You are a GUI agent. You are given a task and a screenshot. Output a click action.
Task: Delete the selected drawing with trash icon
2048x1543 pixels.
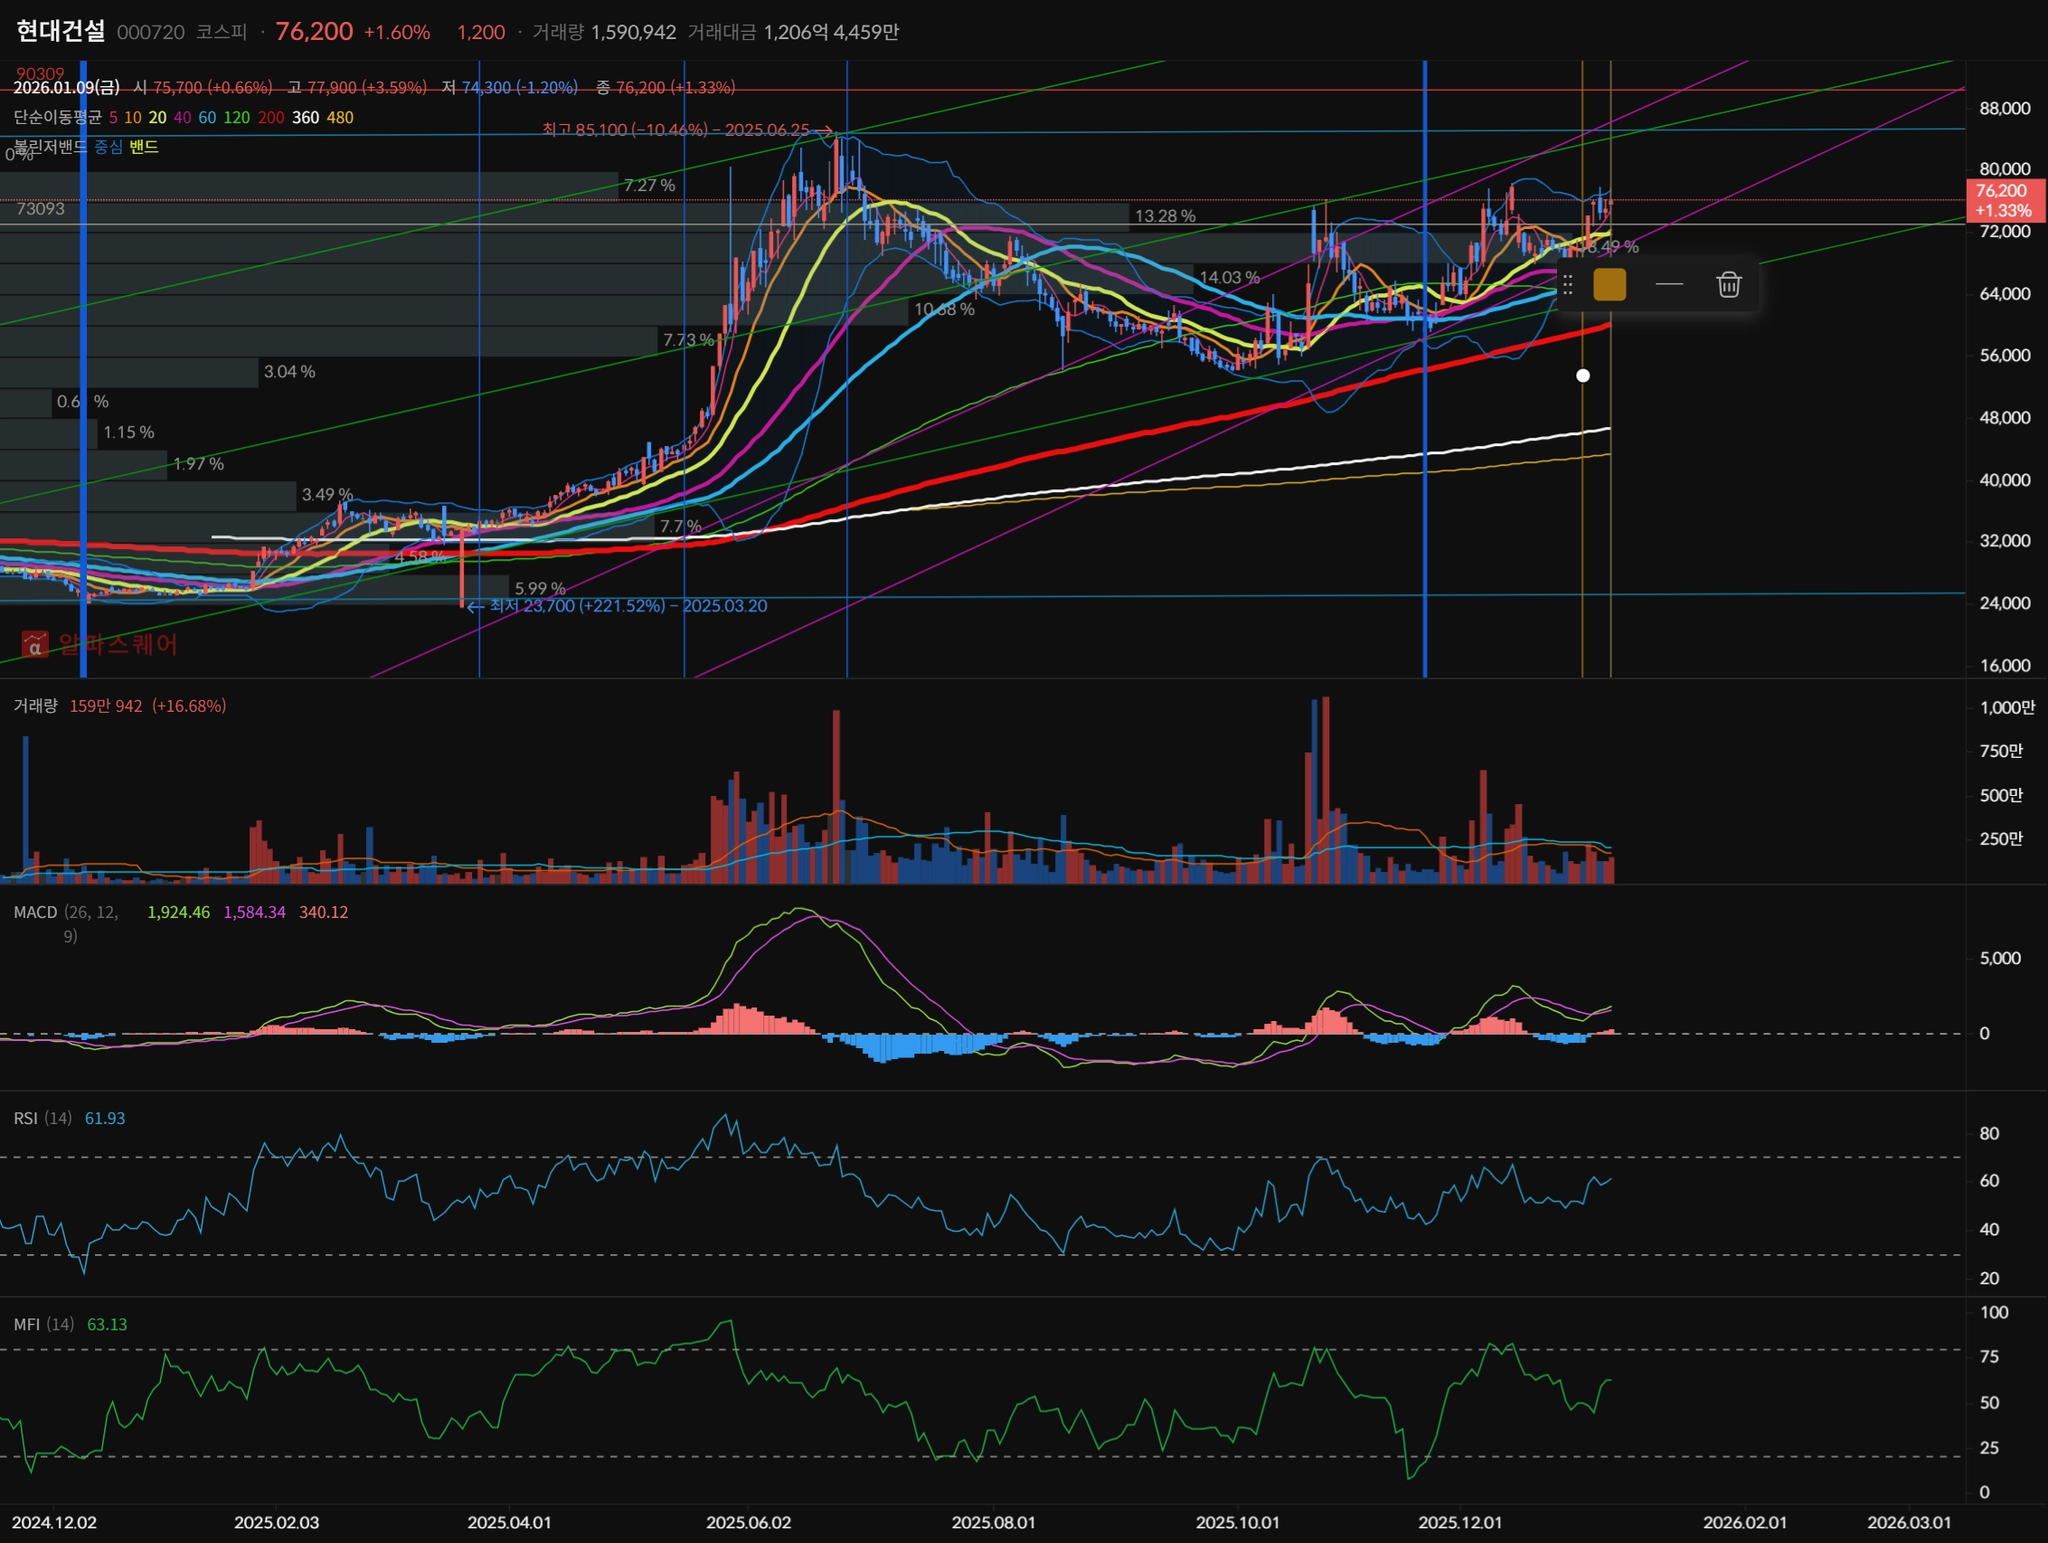pyautogui.click(x=1728, y=285)
